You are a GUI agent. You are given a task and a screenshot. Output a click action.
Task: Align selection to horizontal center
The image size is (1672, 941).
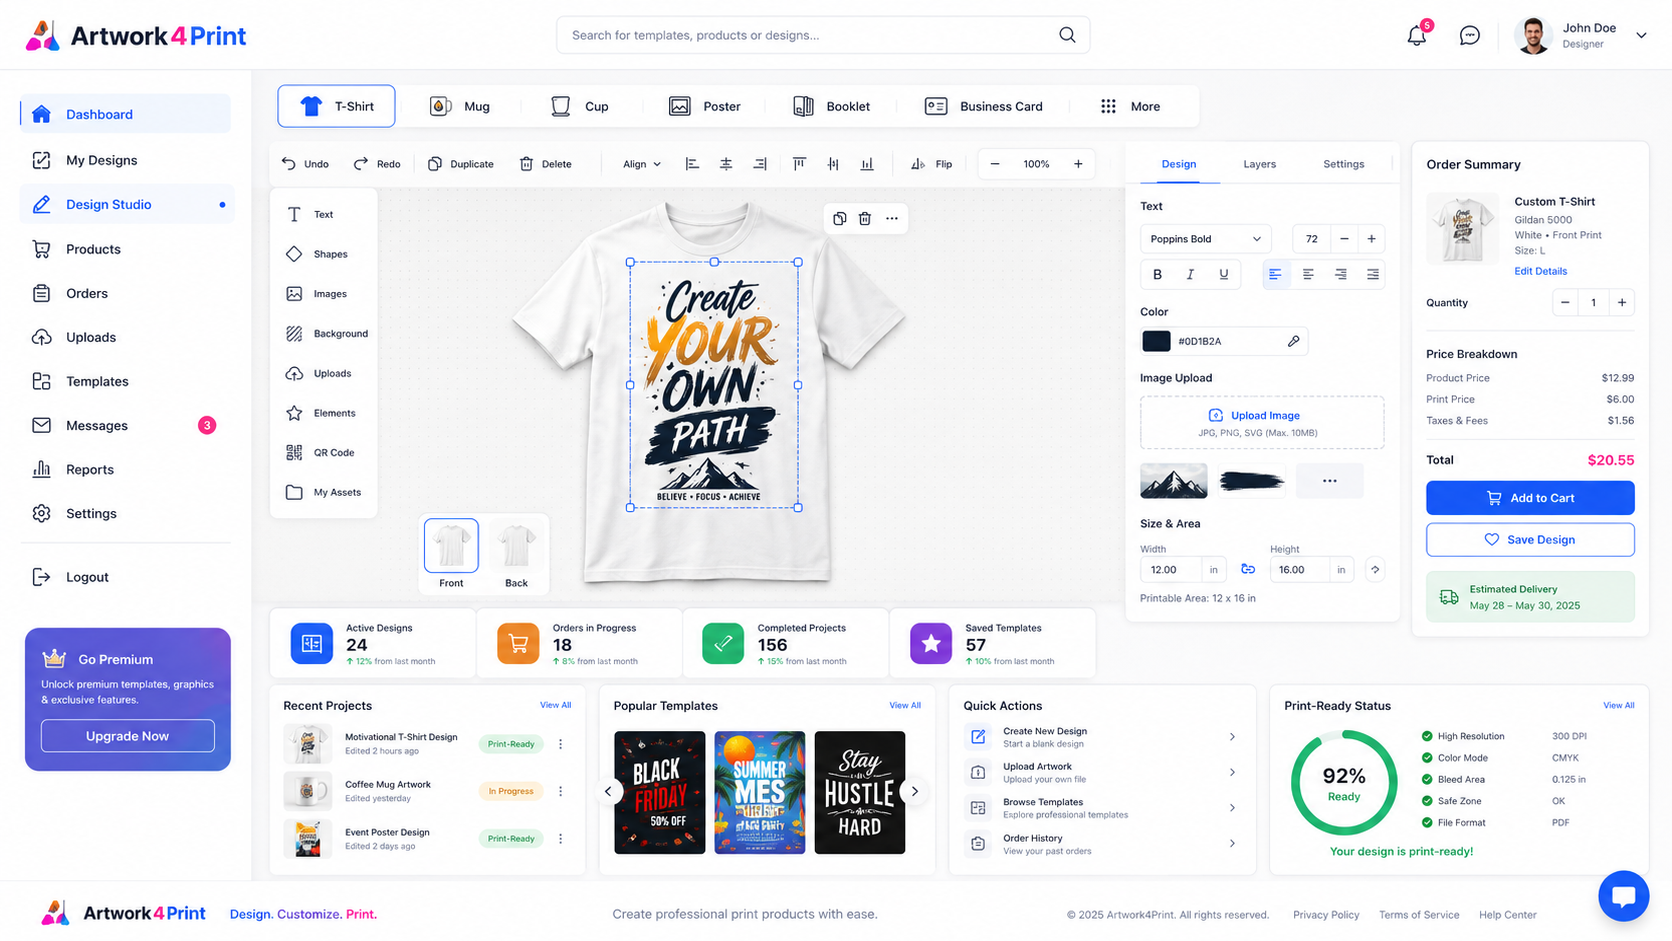pyautogui.click(x=726, y=164)
